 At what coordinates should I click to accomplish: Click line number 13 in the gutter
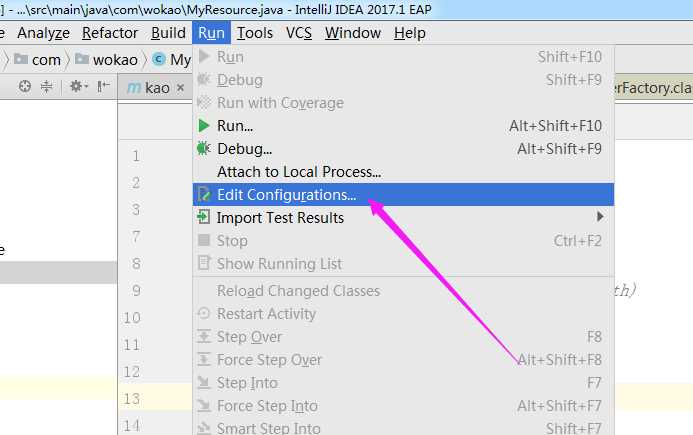(131, 399)
